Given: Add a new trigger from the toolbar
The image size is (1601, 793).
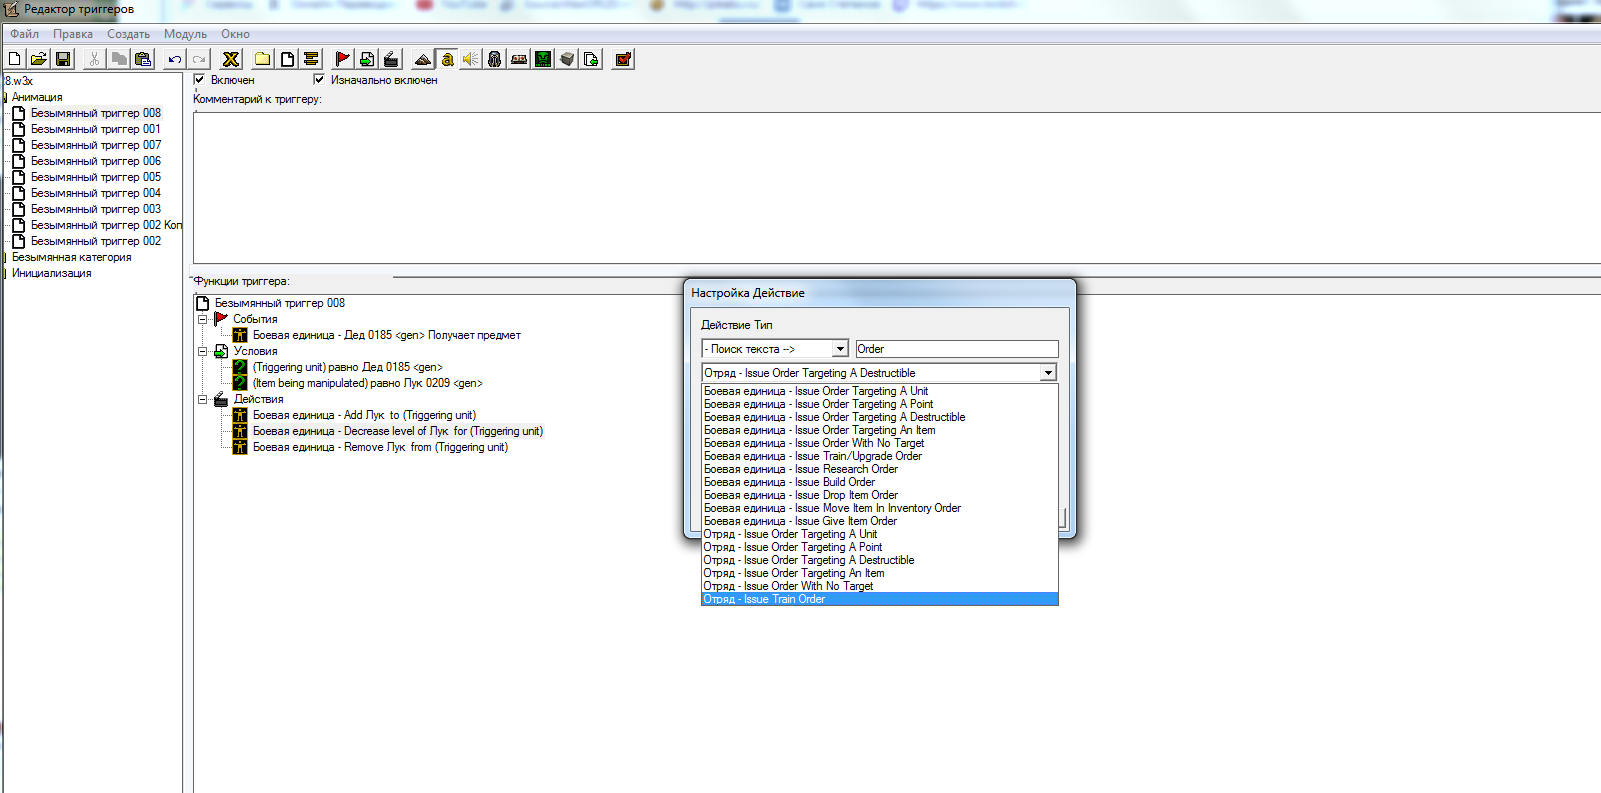Looking at the screenshot, I should tap(287, 59).
